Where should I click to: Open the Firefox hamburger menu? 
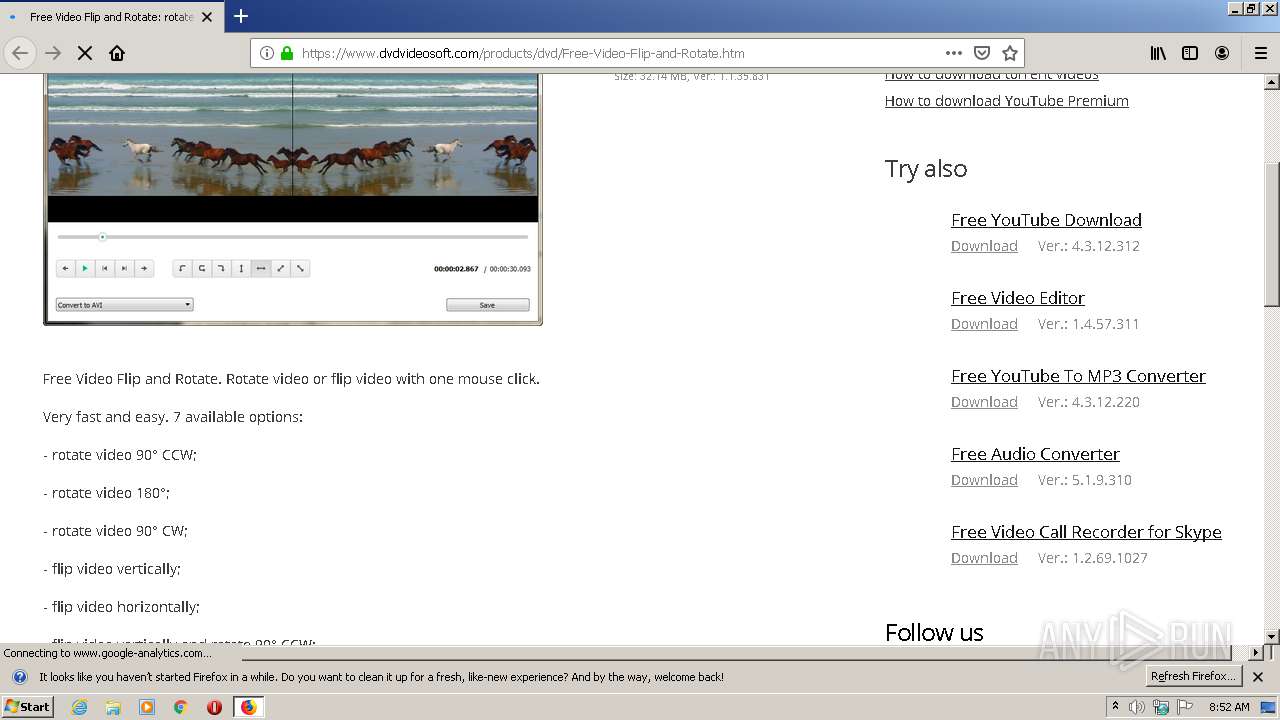tap(1261, 53)
